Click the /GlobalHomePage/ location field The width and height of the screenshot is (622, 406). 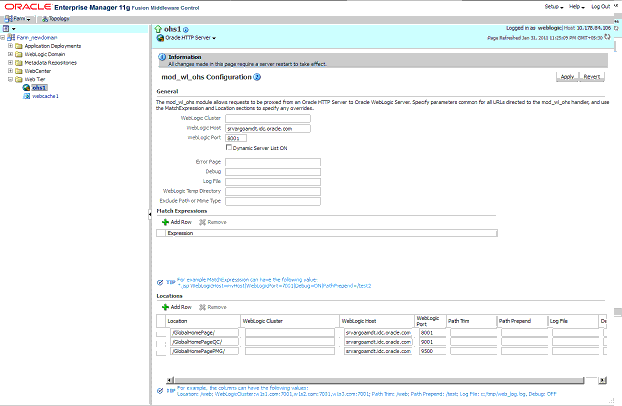point(204,333)
